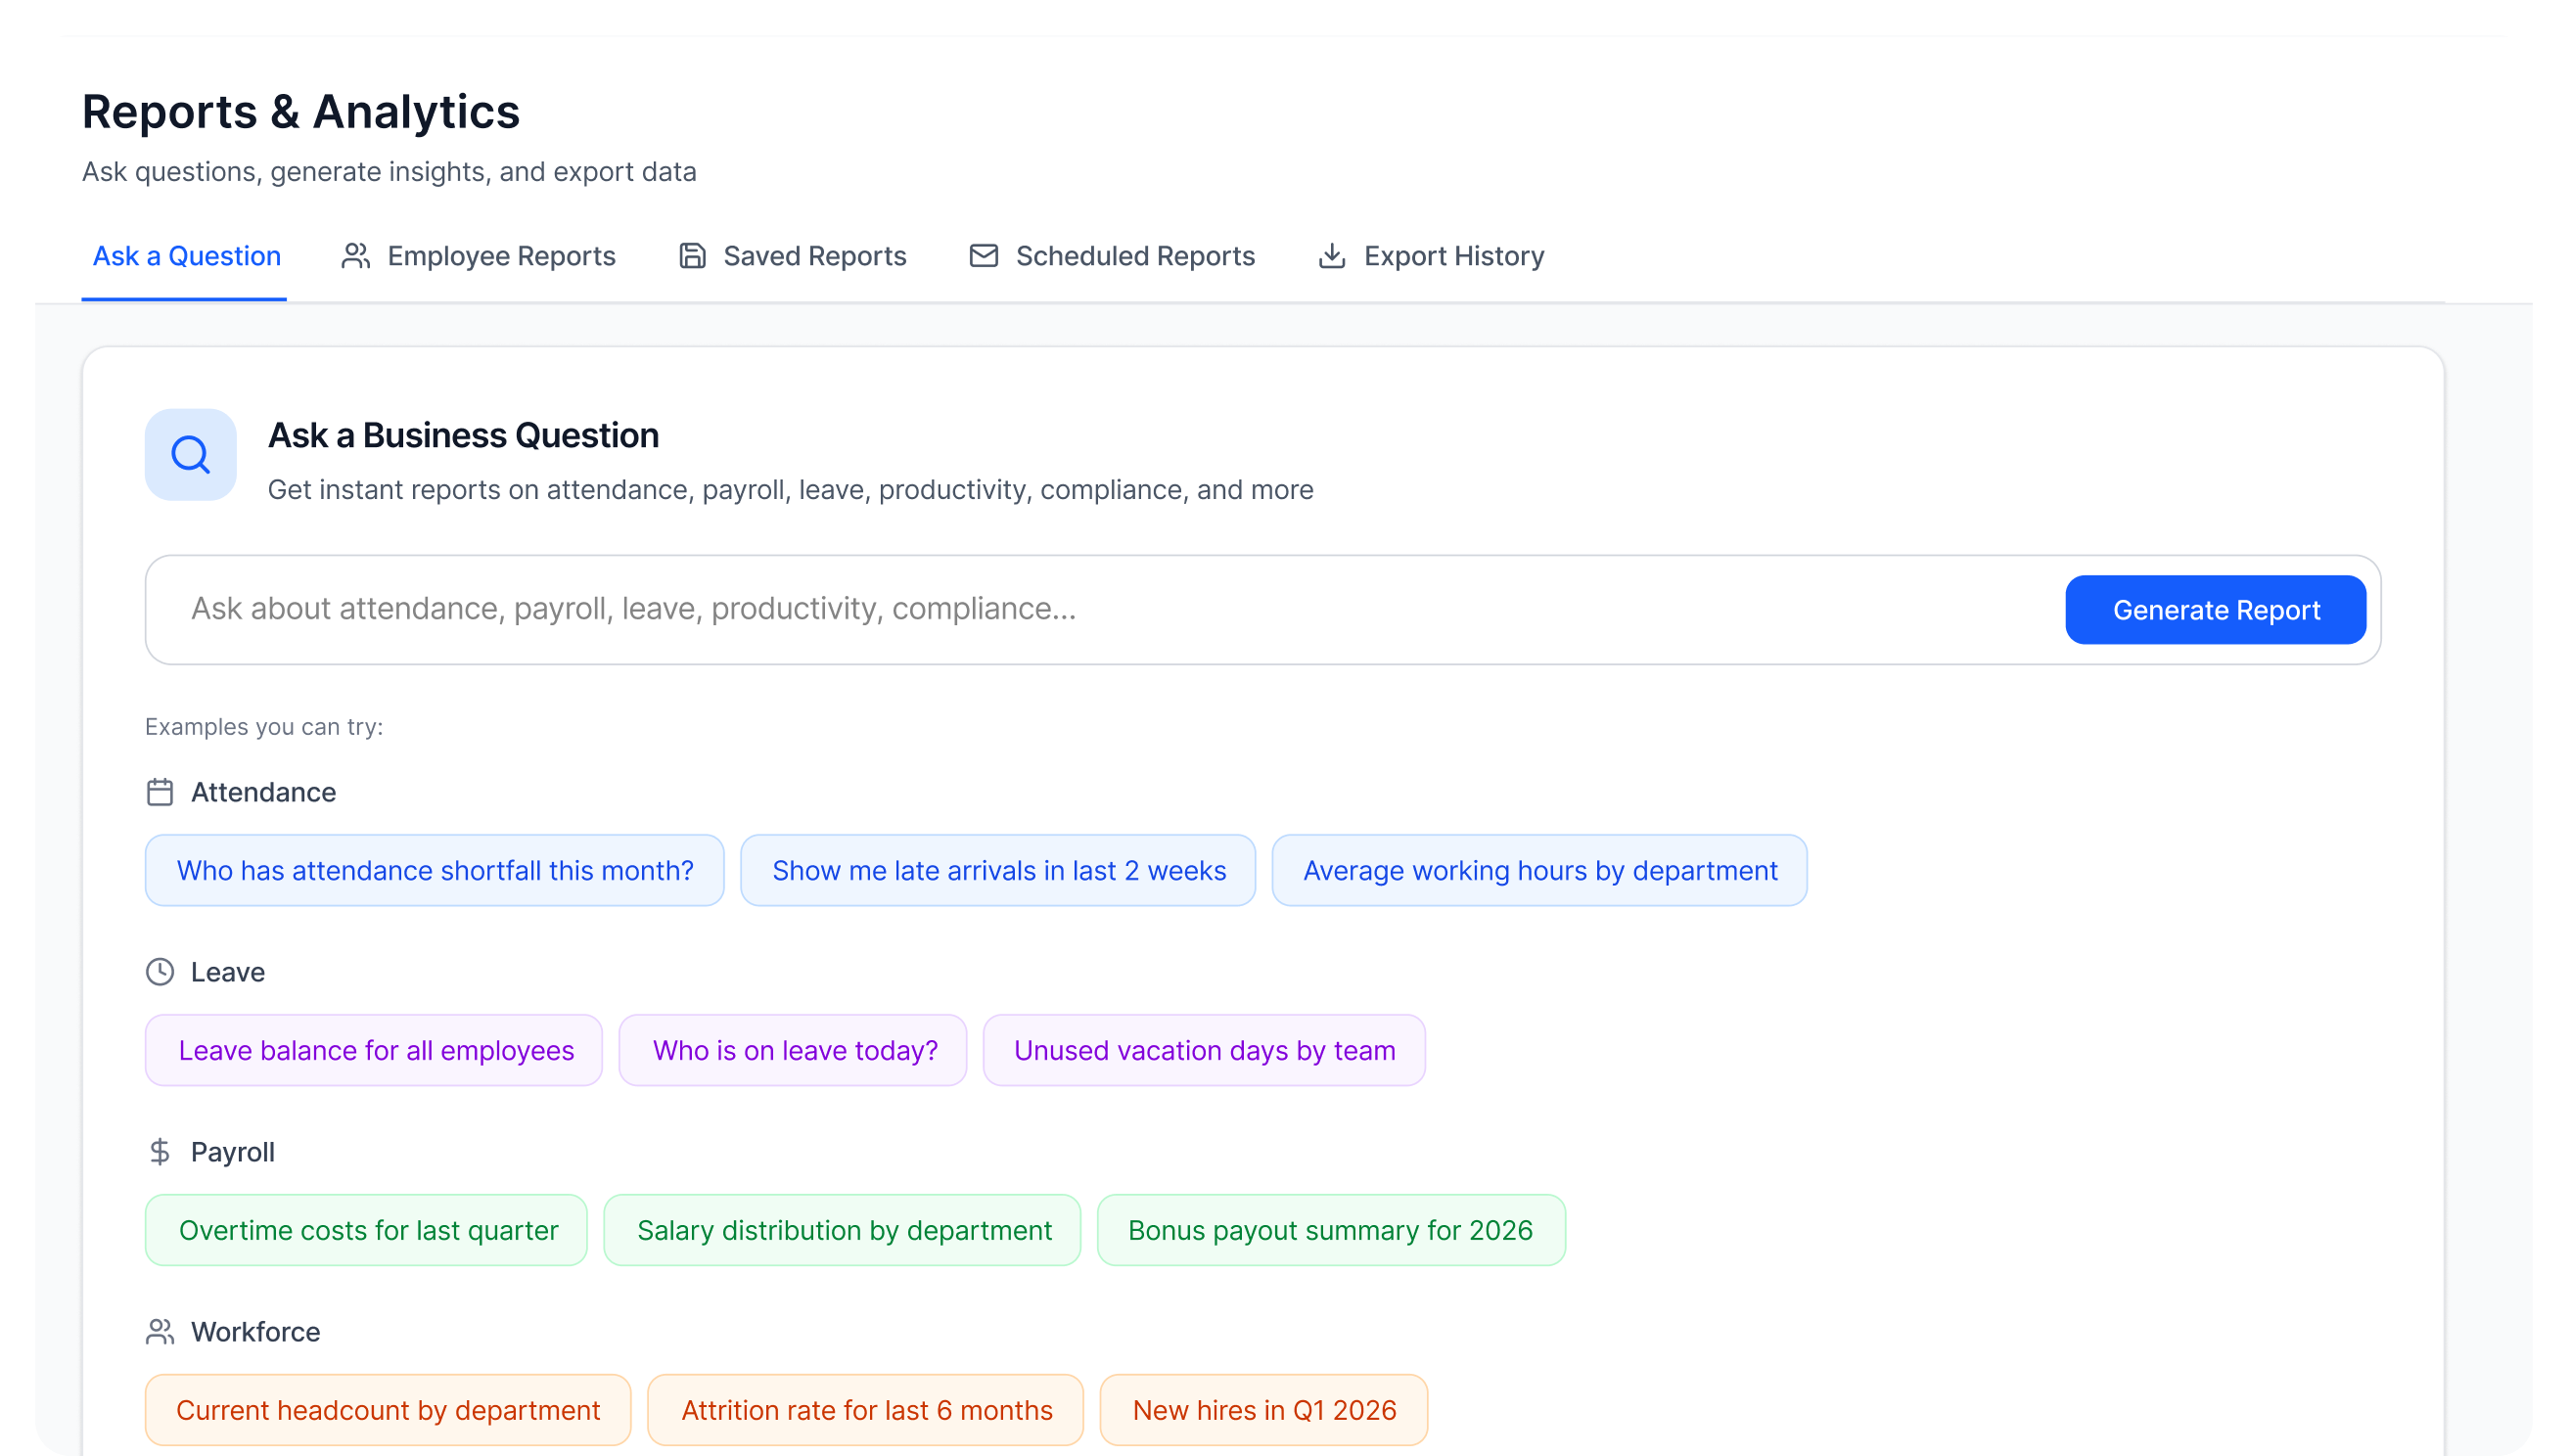Click the Workforce people icon
Image resolution: width=2568 pixels, height=1456 pixels.
pyautogui.click(x=160, y=1332)
